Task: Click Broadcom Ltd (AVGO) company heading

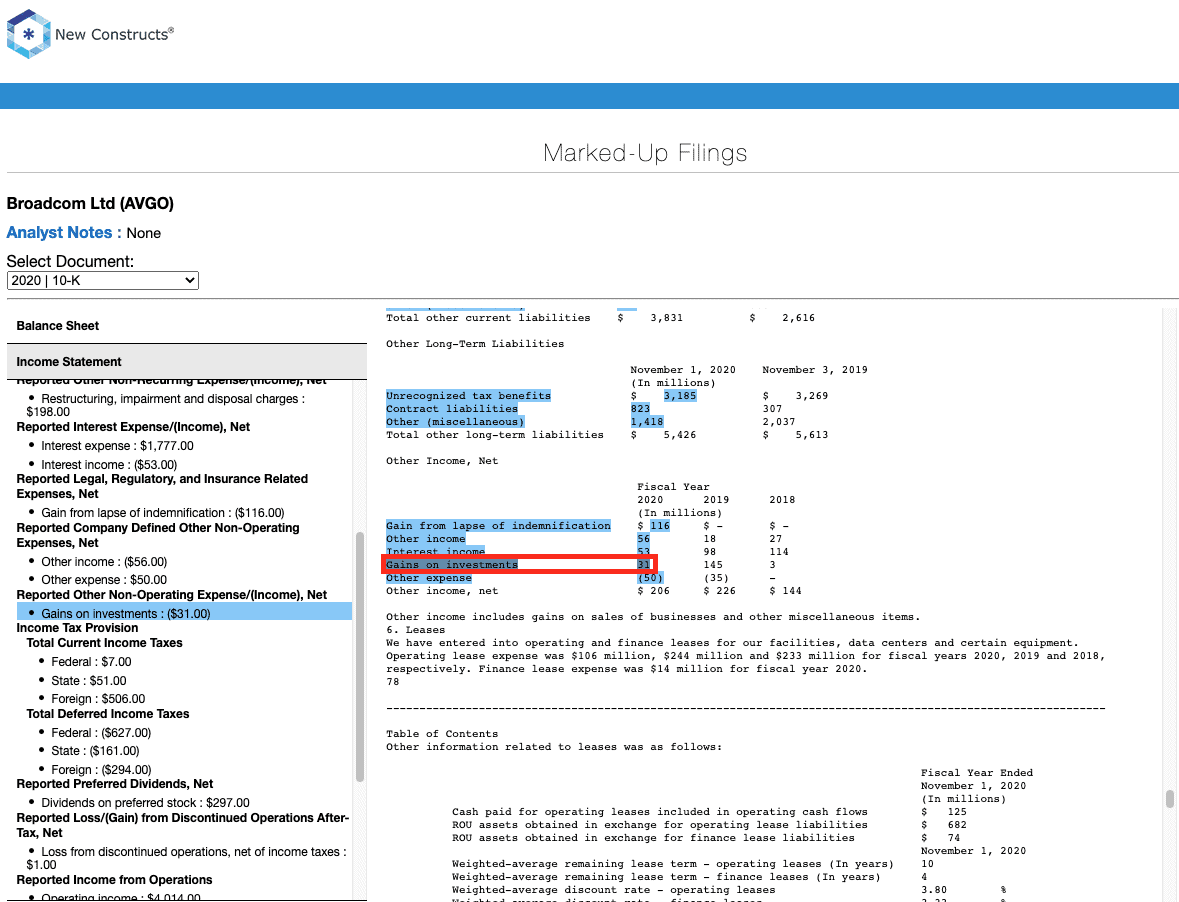Action: click(90, 204)
